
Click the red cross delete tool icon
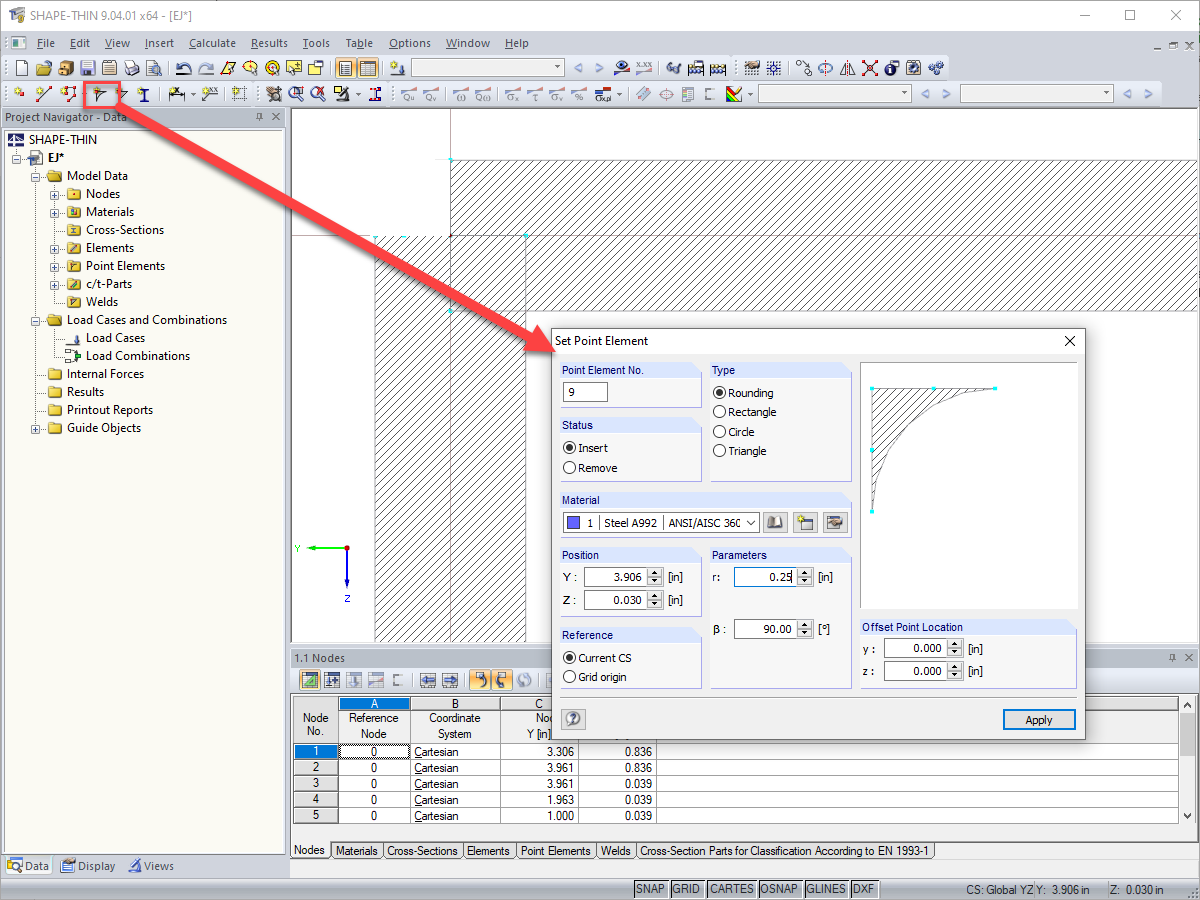(x=870, y=68)
